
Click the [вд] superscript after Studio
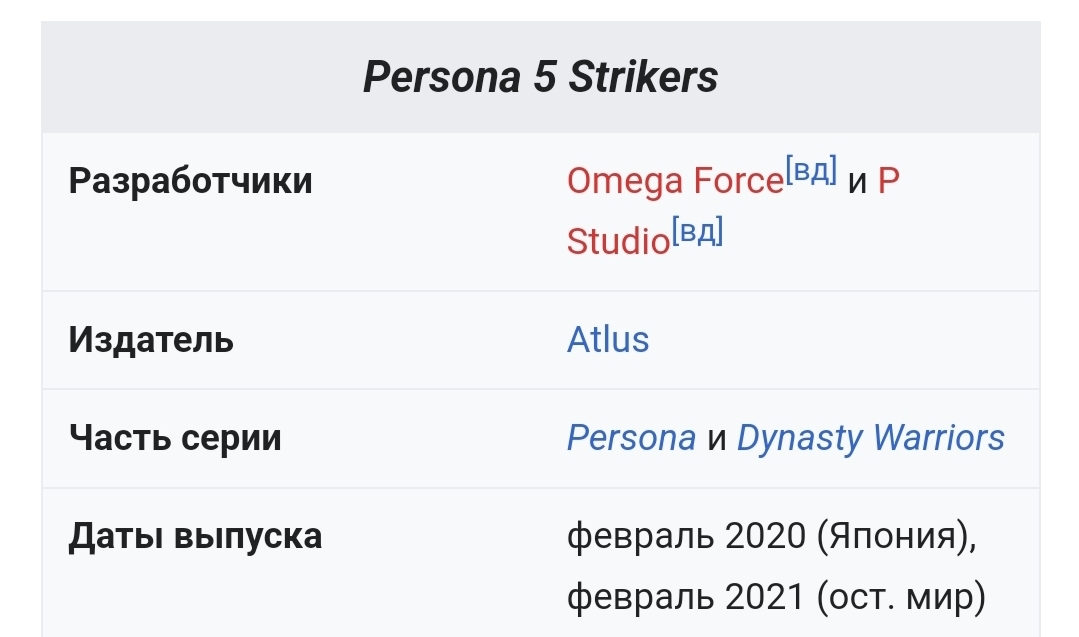coord(697,232)
